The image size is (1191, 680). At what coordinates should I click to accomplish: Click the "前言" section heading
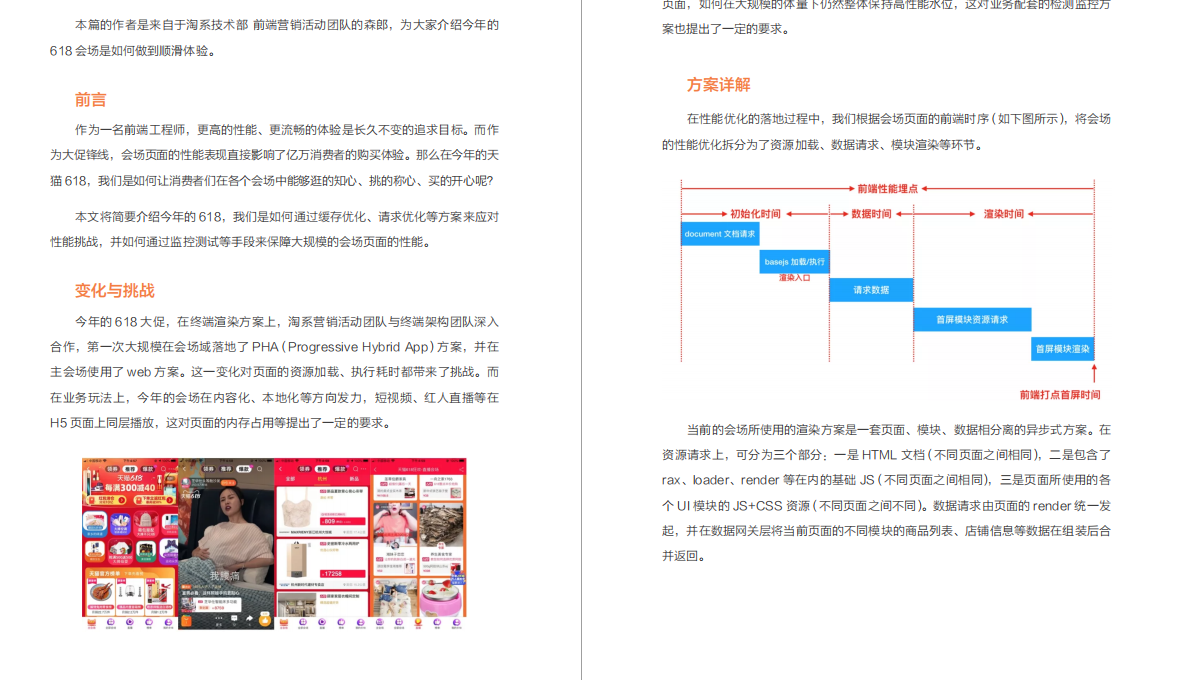90,100
